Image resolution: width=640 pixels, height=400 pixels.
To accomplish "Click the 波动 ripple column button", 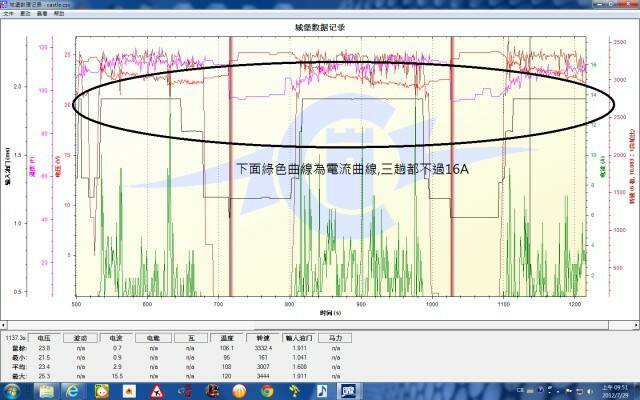I will coord(80,339).
